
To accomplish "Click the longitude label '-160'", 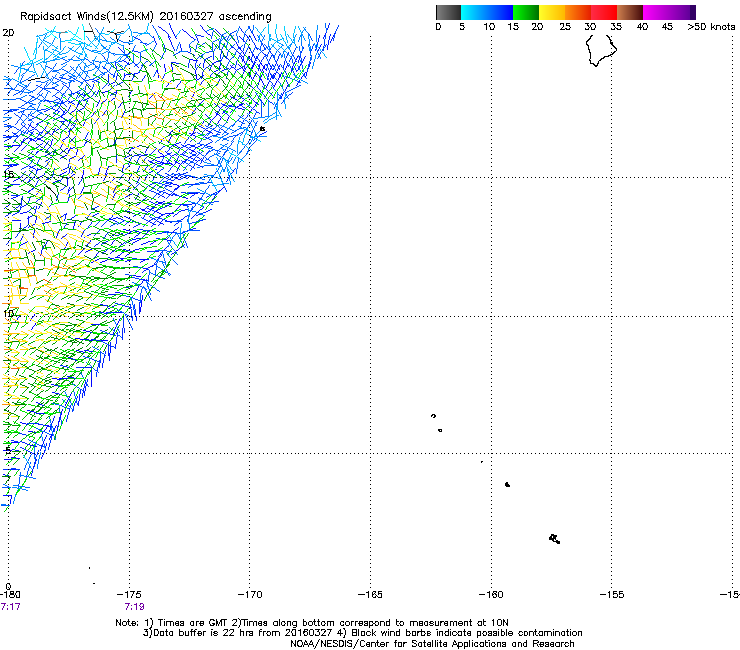I will click(x=491, y=595).
